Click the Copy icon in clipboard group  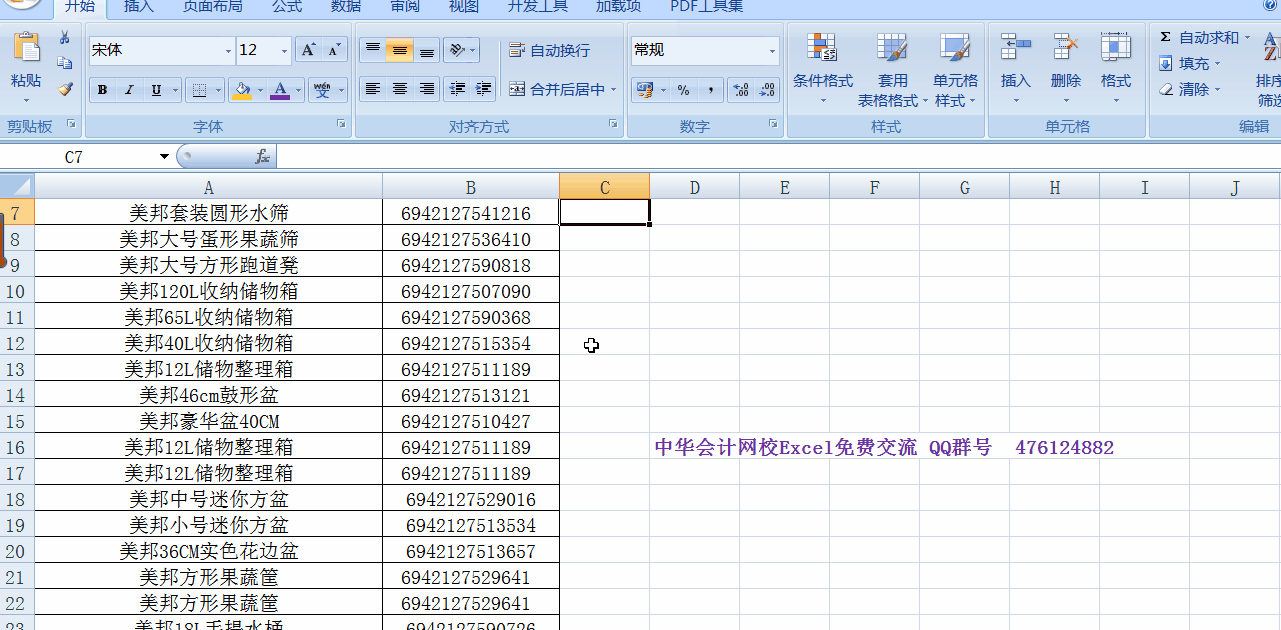(x=65, y=63)
